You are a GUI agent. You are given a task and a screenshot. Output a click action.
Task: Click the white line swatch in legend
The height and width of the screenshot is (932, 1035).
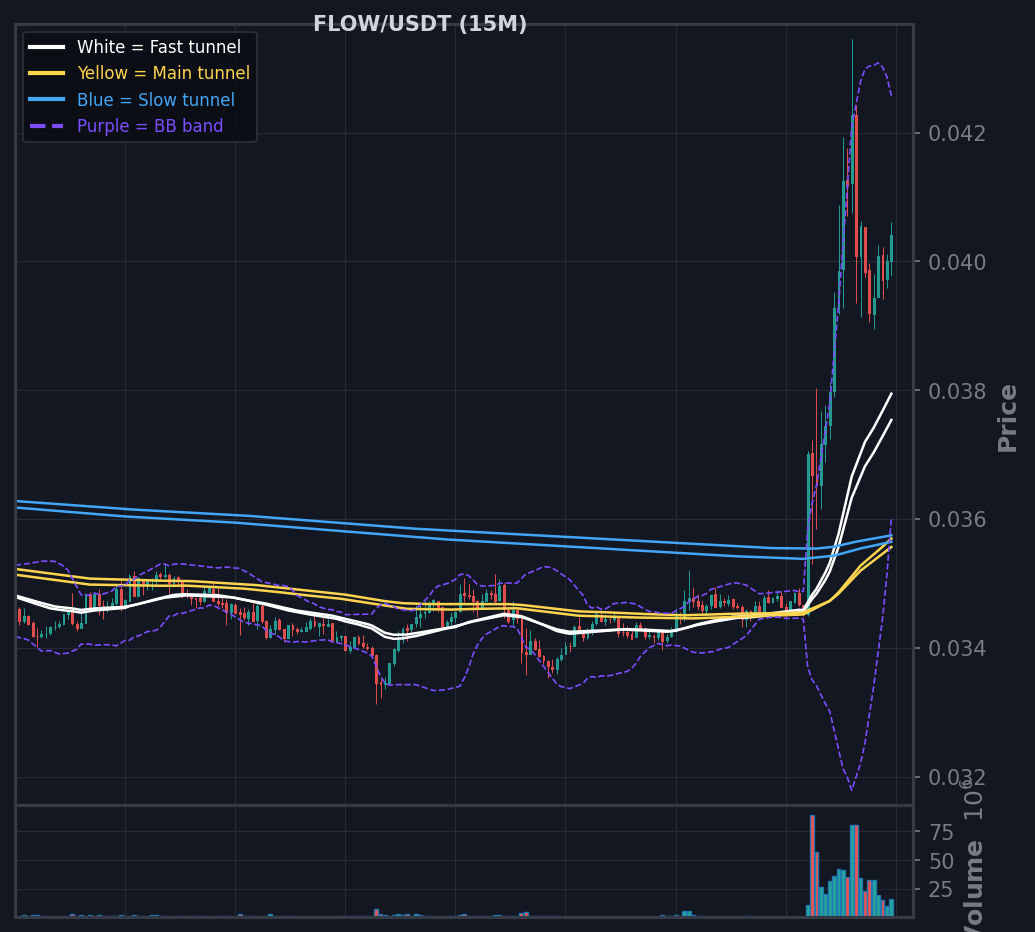point(46,47)
